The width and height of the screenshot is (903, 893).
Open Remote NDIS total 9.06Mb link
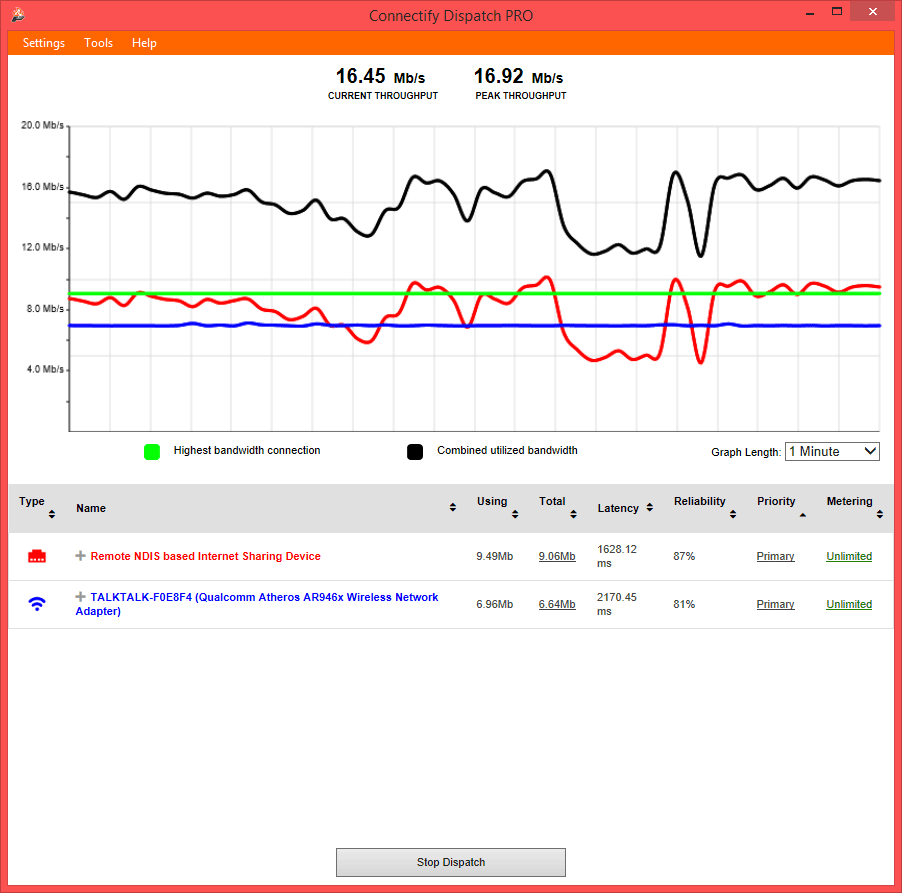pos(557,556)
